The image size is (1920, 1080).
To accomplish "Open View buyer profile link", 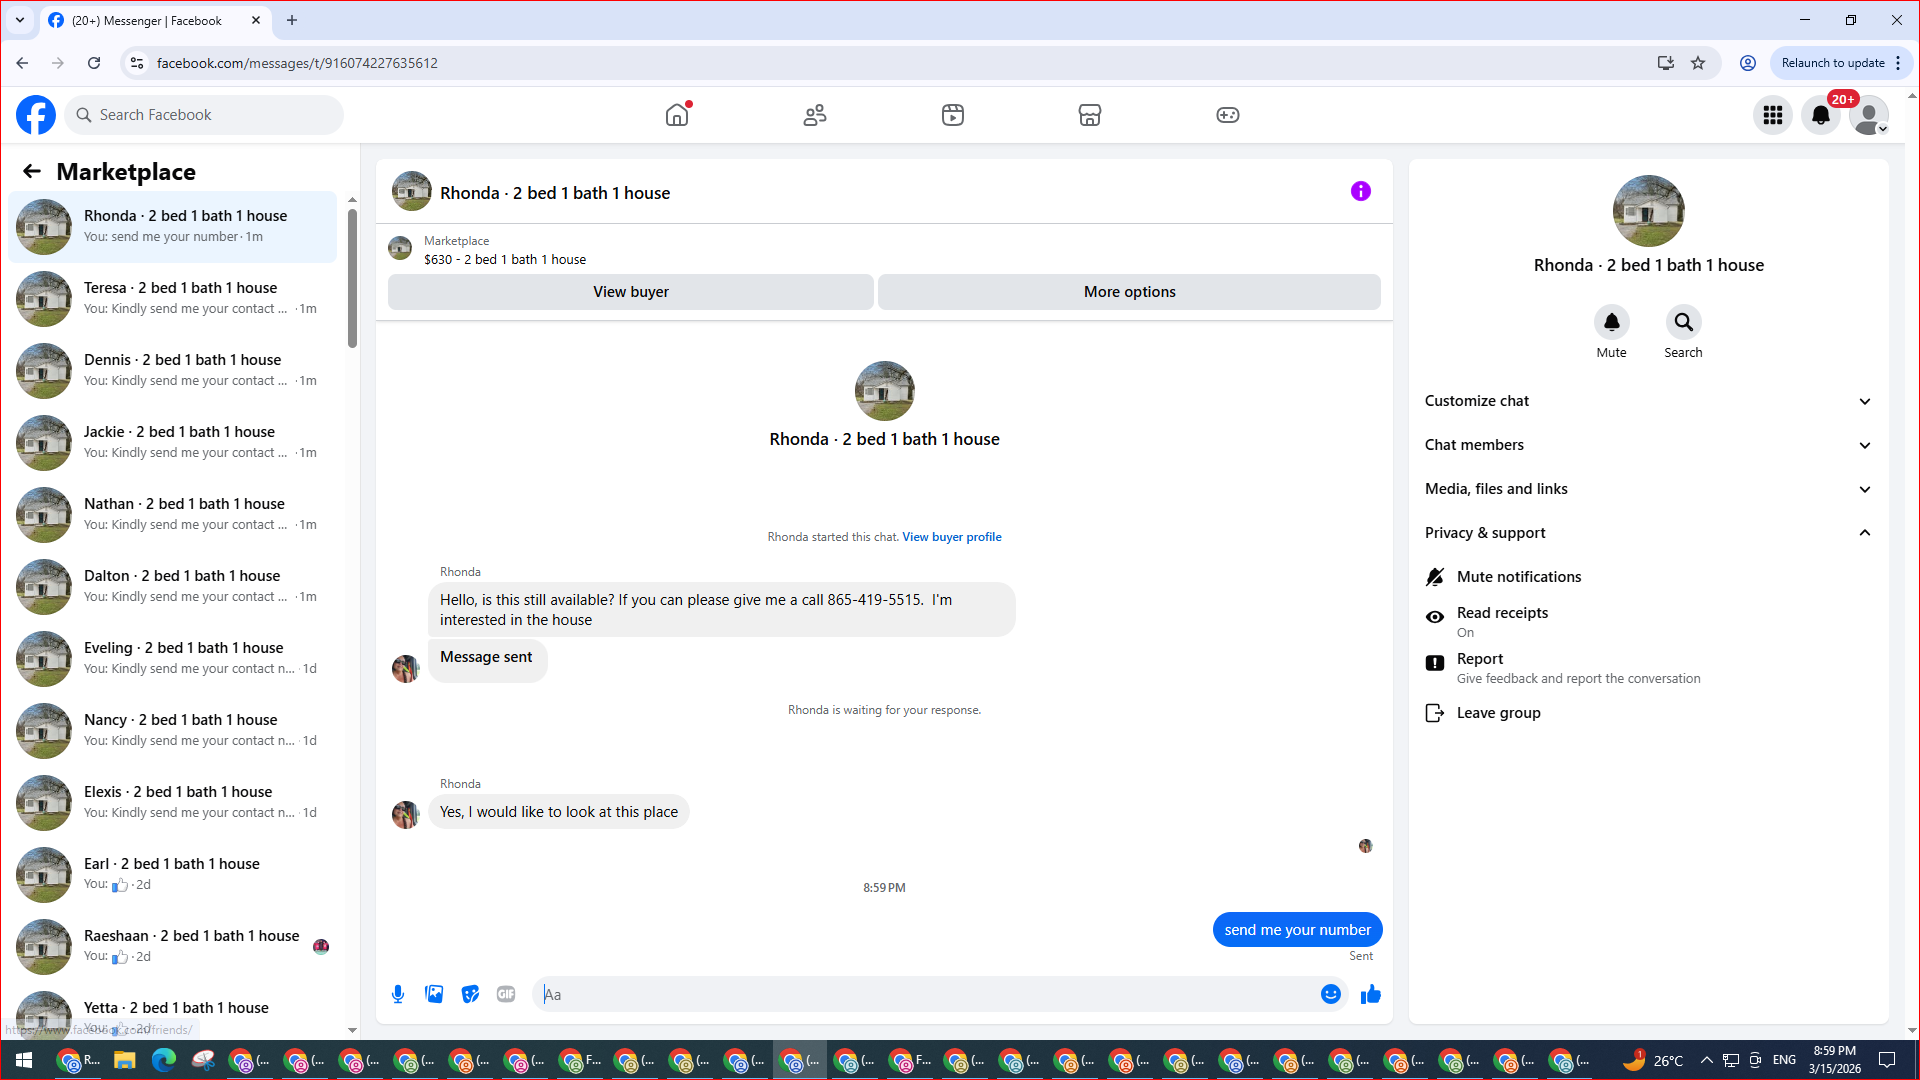I will point(952,537).
